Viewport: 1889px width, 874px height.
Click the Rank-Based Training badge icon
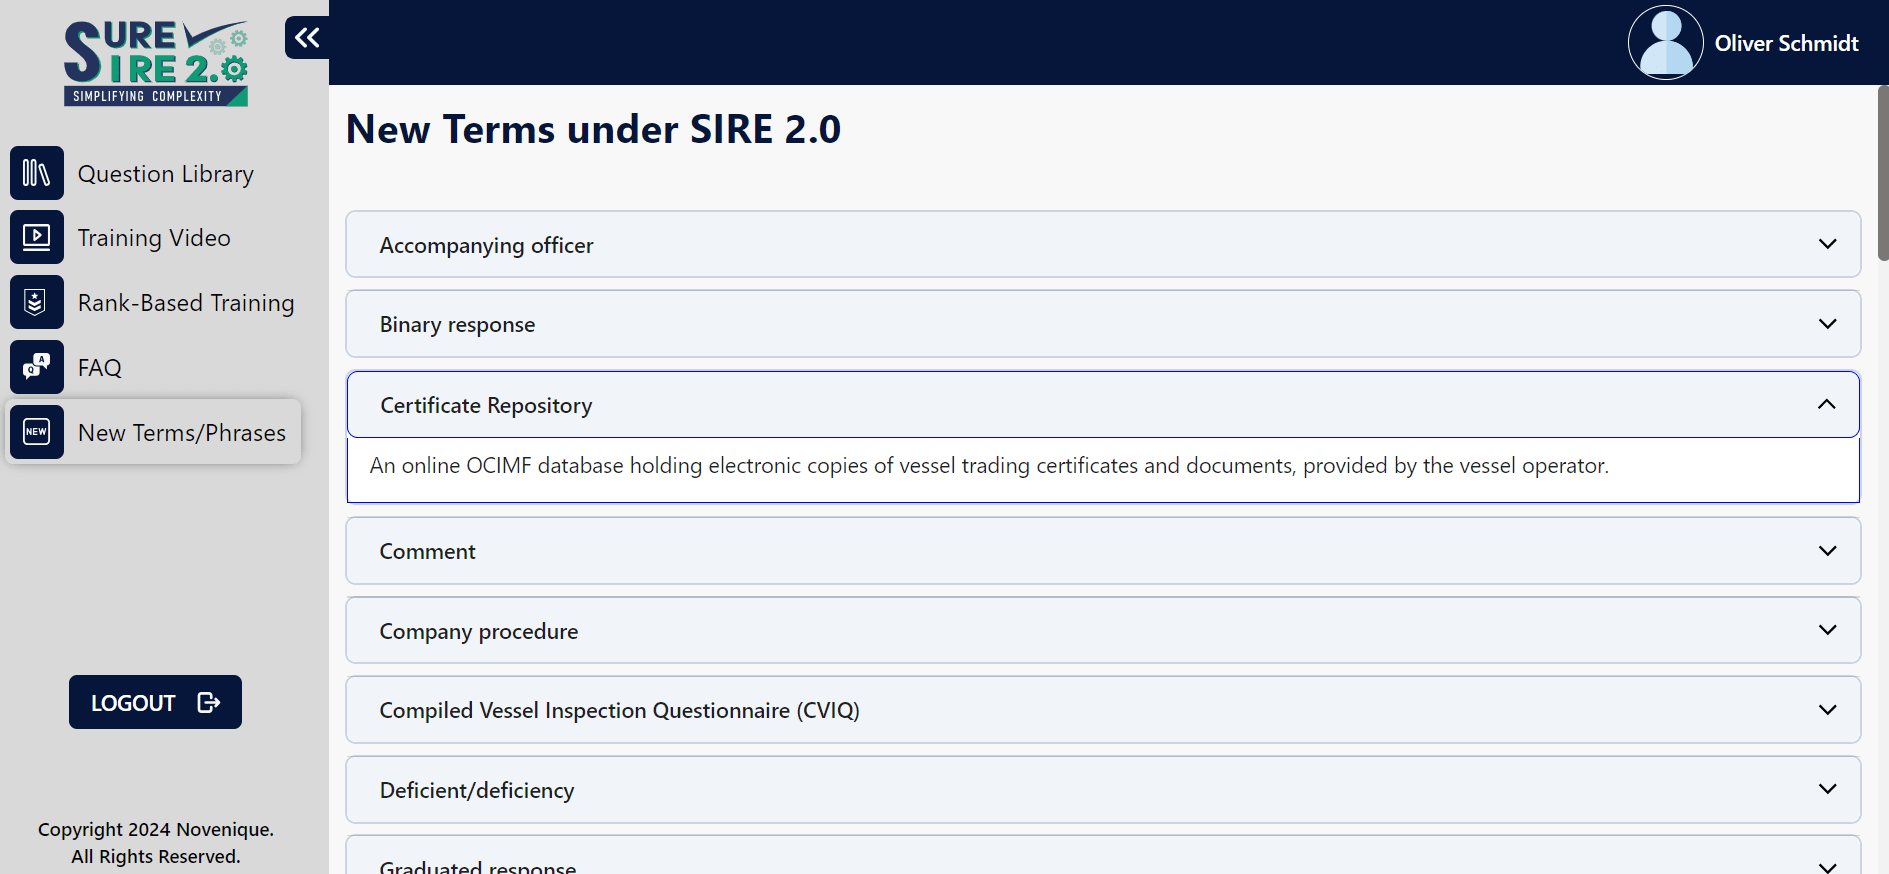(x=37, y=302)
